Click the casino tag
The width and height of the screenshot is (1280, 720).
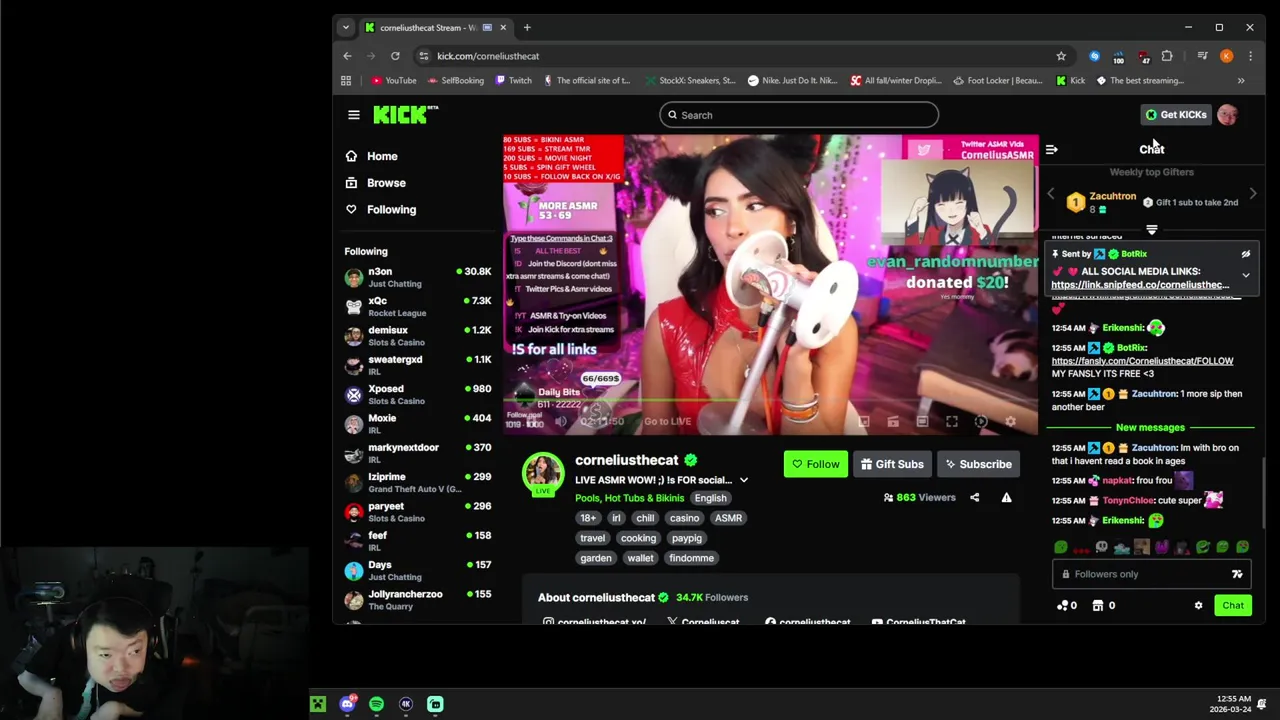[684, 518]
